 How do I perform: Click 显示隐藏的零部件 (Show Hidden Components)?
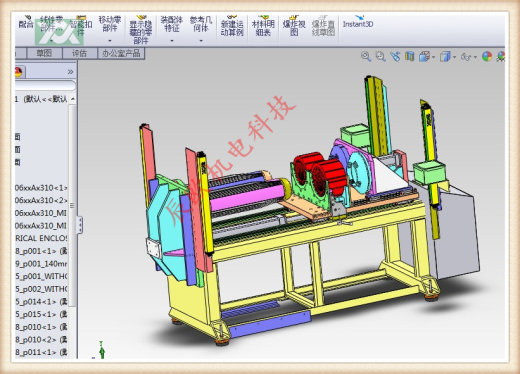141,30
